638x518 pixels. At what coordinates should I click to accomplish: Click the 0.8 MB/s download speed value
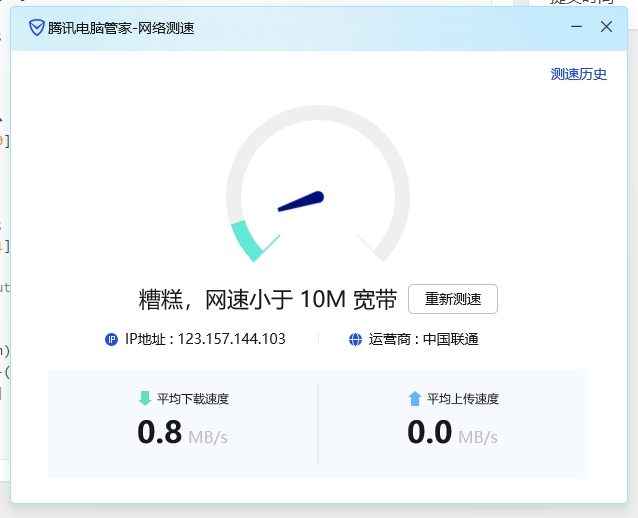182,433
